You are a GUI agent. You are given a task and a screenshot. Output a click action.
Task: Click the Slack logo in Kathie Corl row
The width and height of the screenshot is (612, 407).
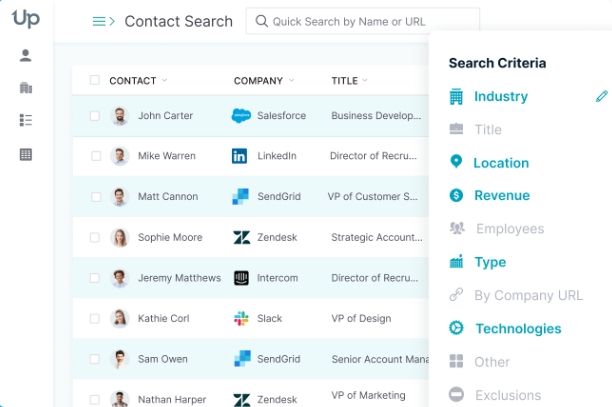click(x=241, y=318)
